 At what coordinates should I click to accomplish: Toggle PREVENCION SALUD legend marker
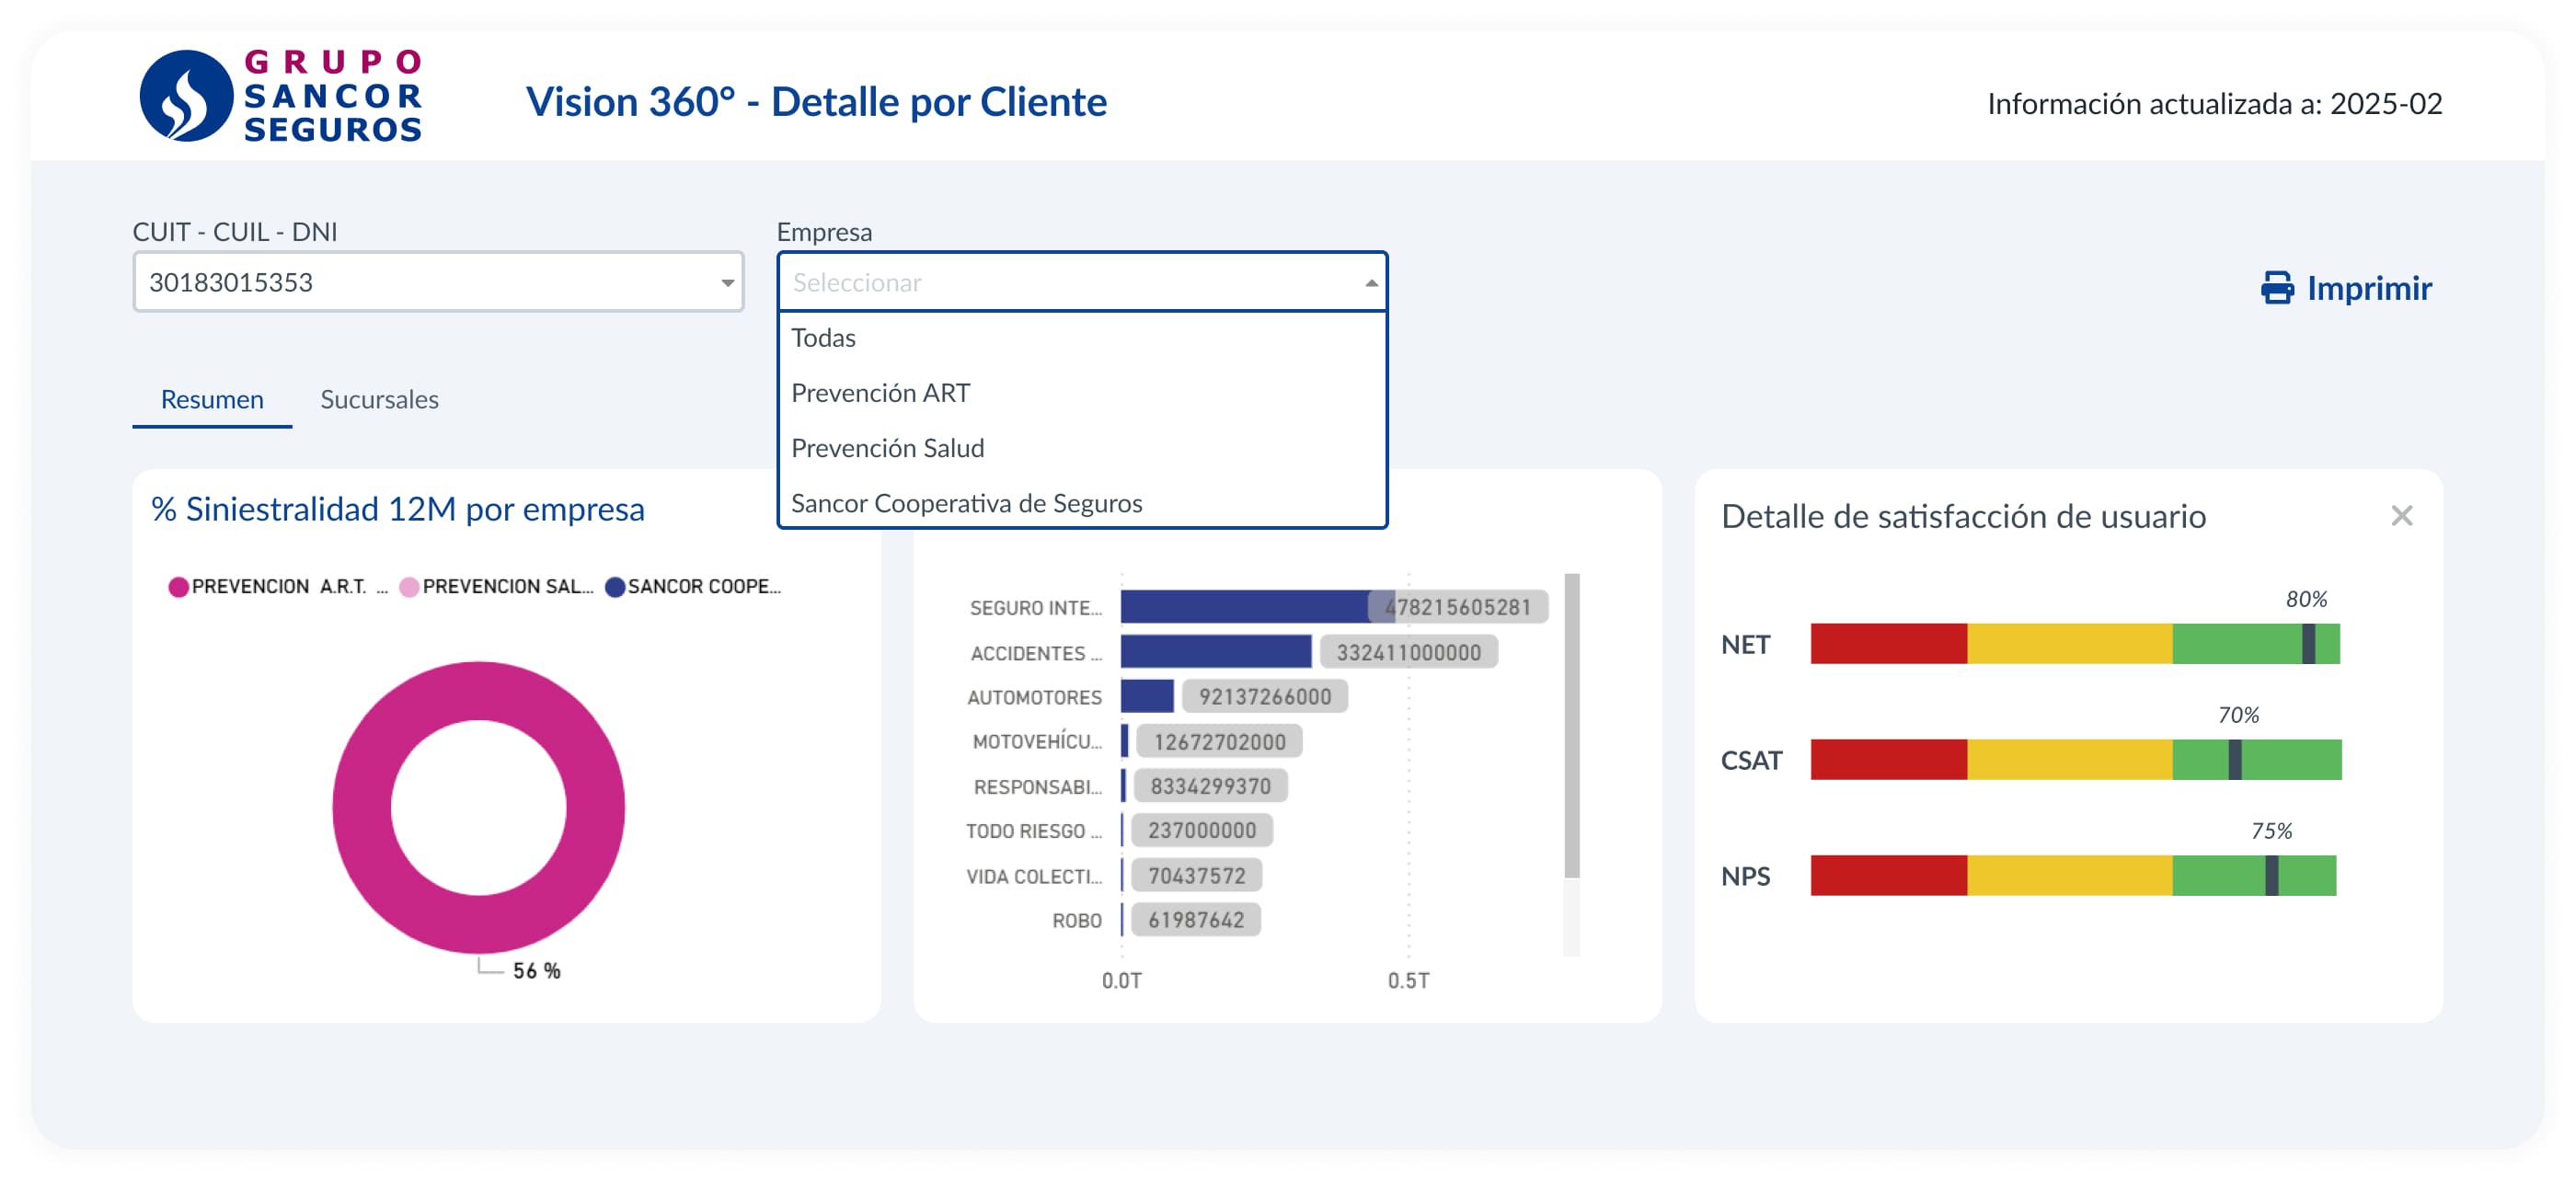point(409,587)
